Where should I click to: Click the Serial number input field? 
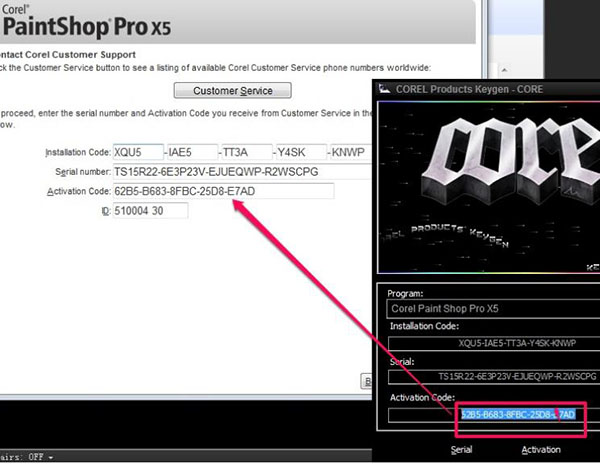point(242,172)
